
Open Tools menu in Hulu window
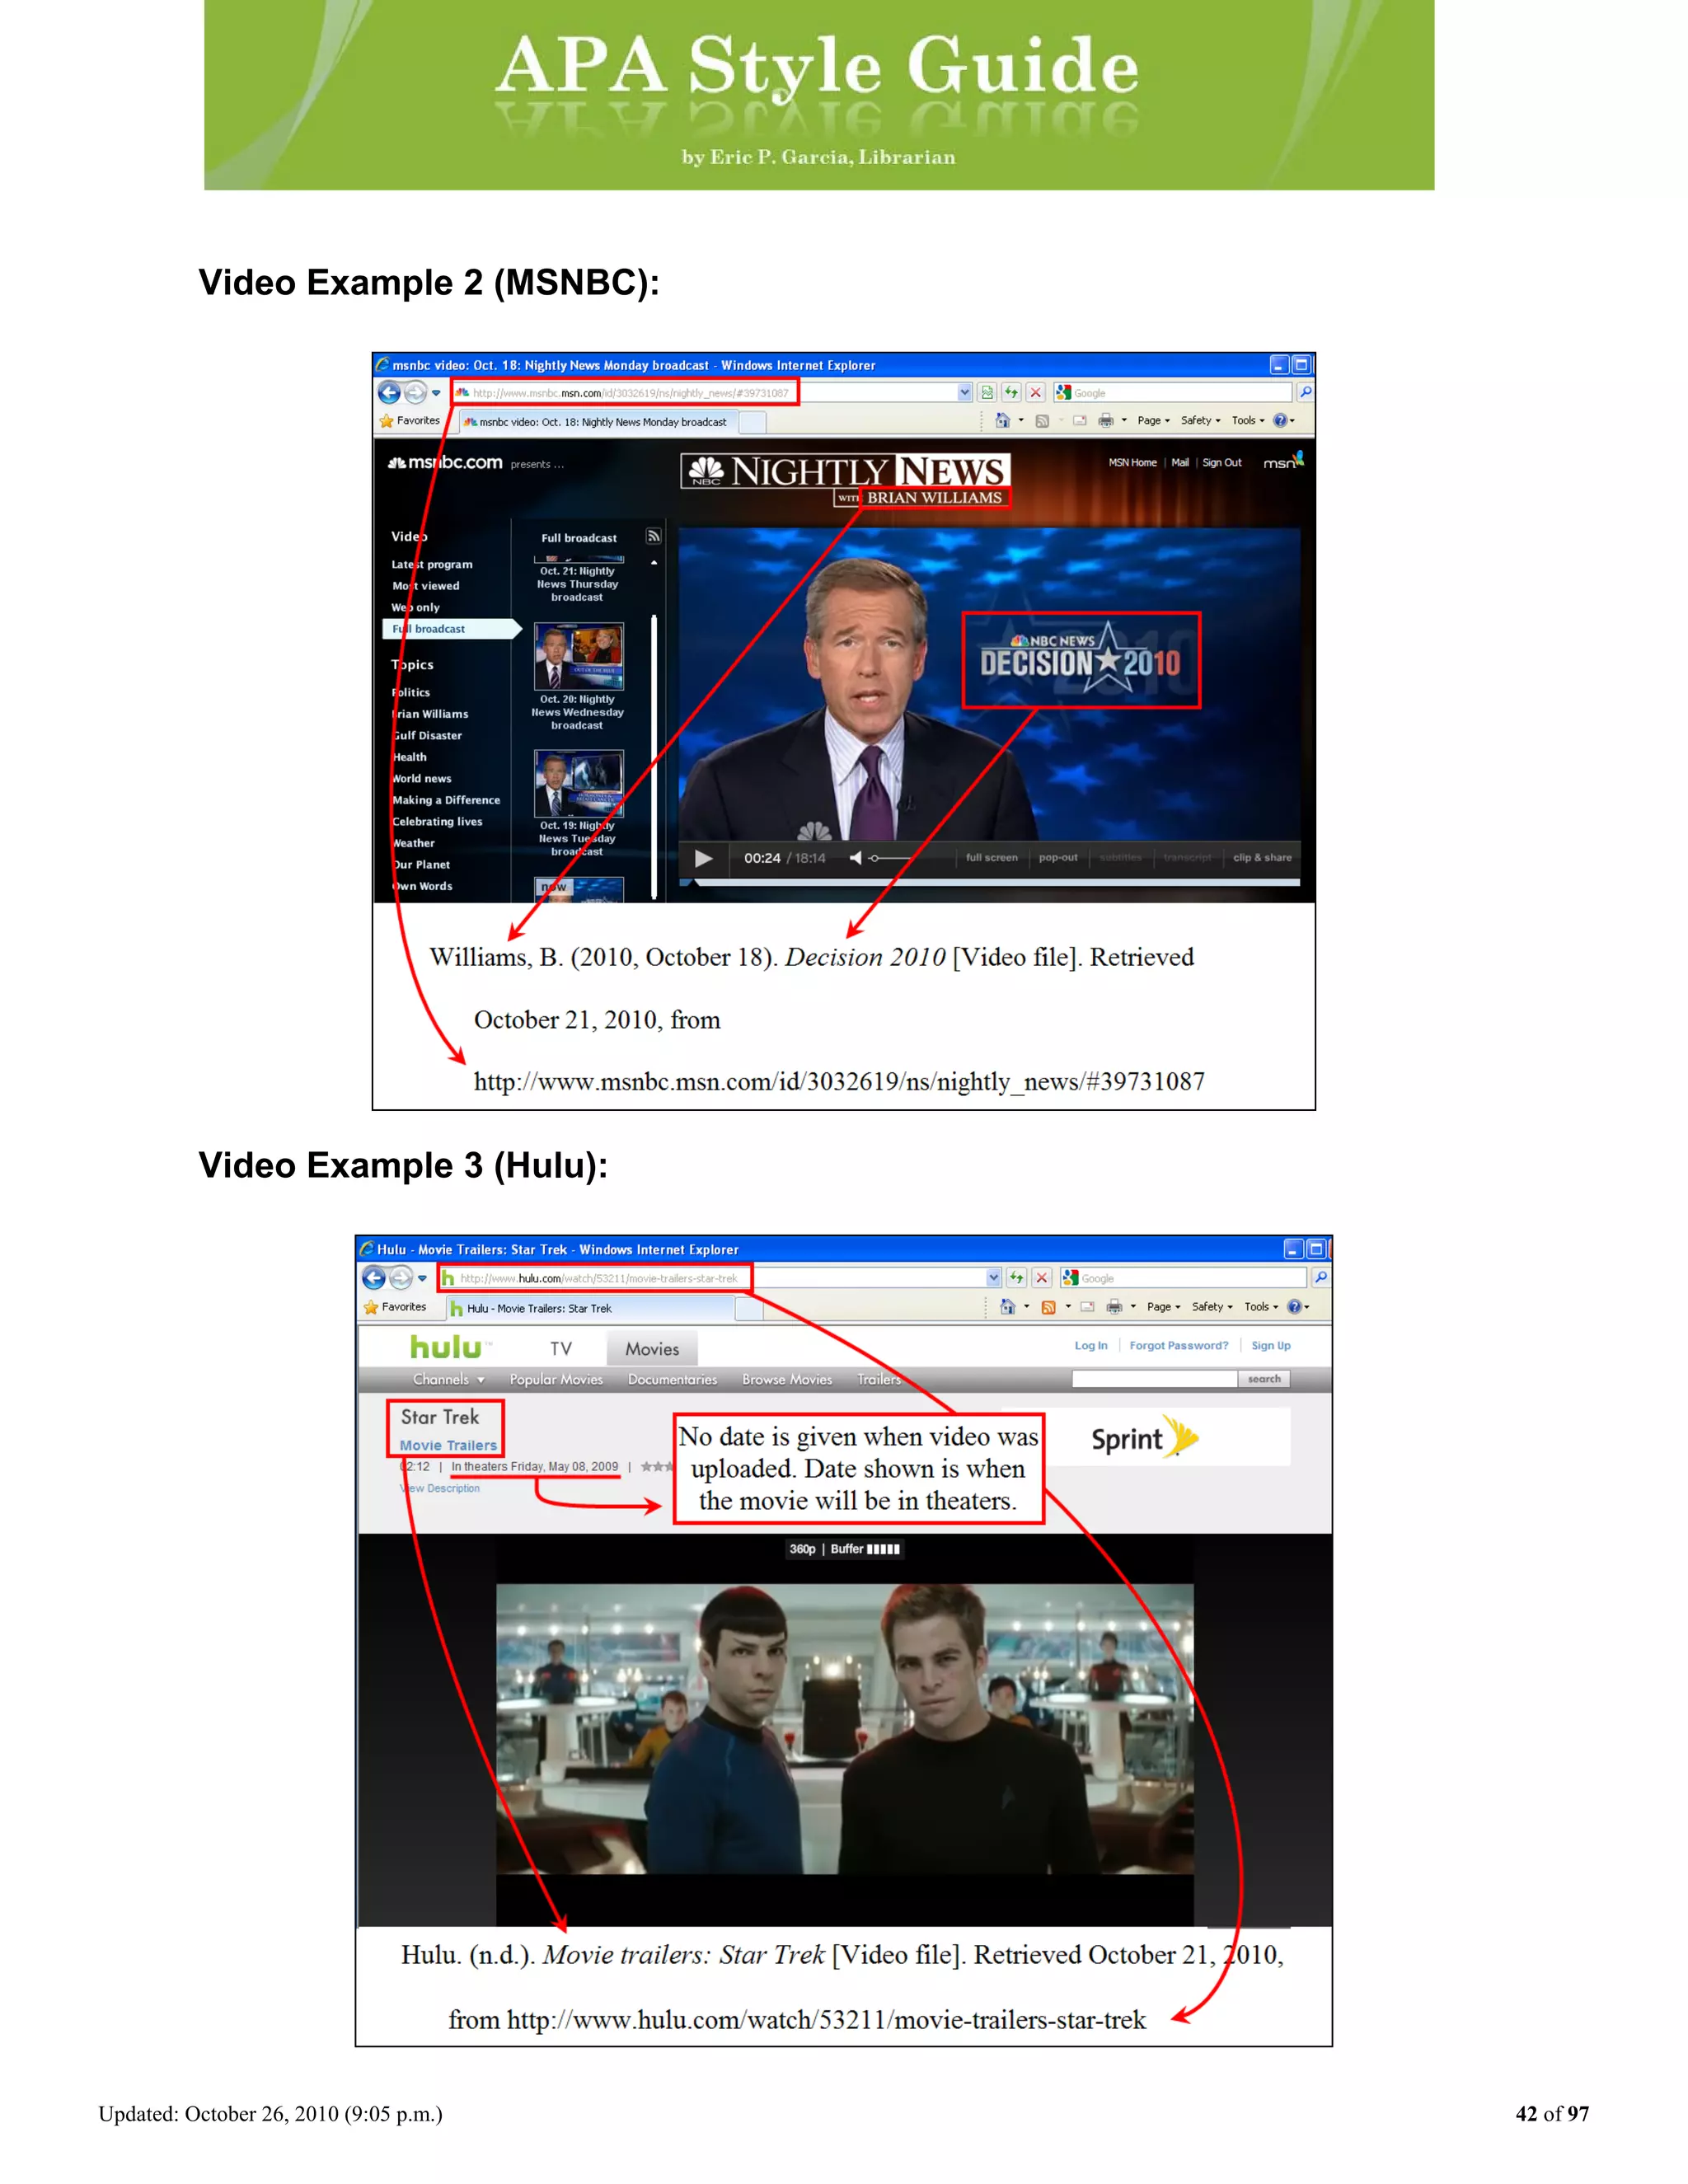click(x=1261, y=1307)
